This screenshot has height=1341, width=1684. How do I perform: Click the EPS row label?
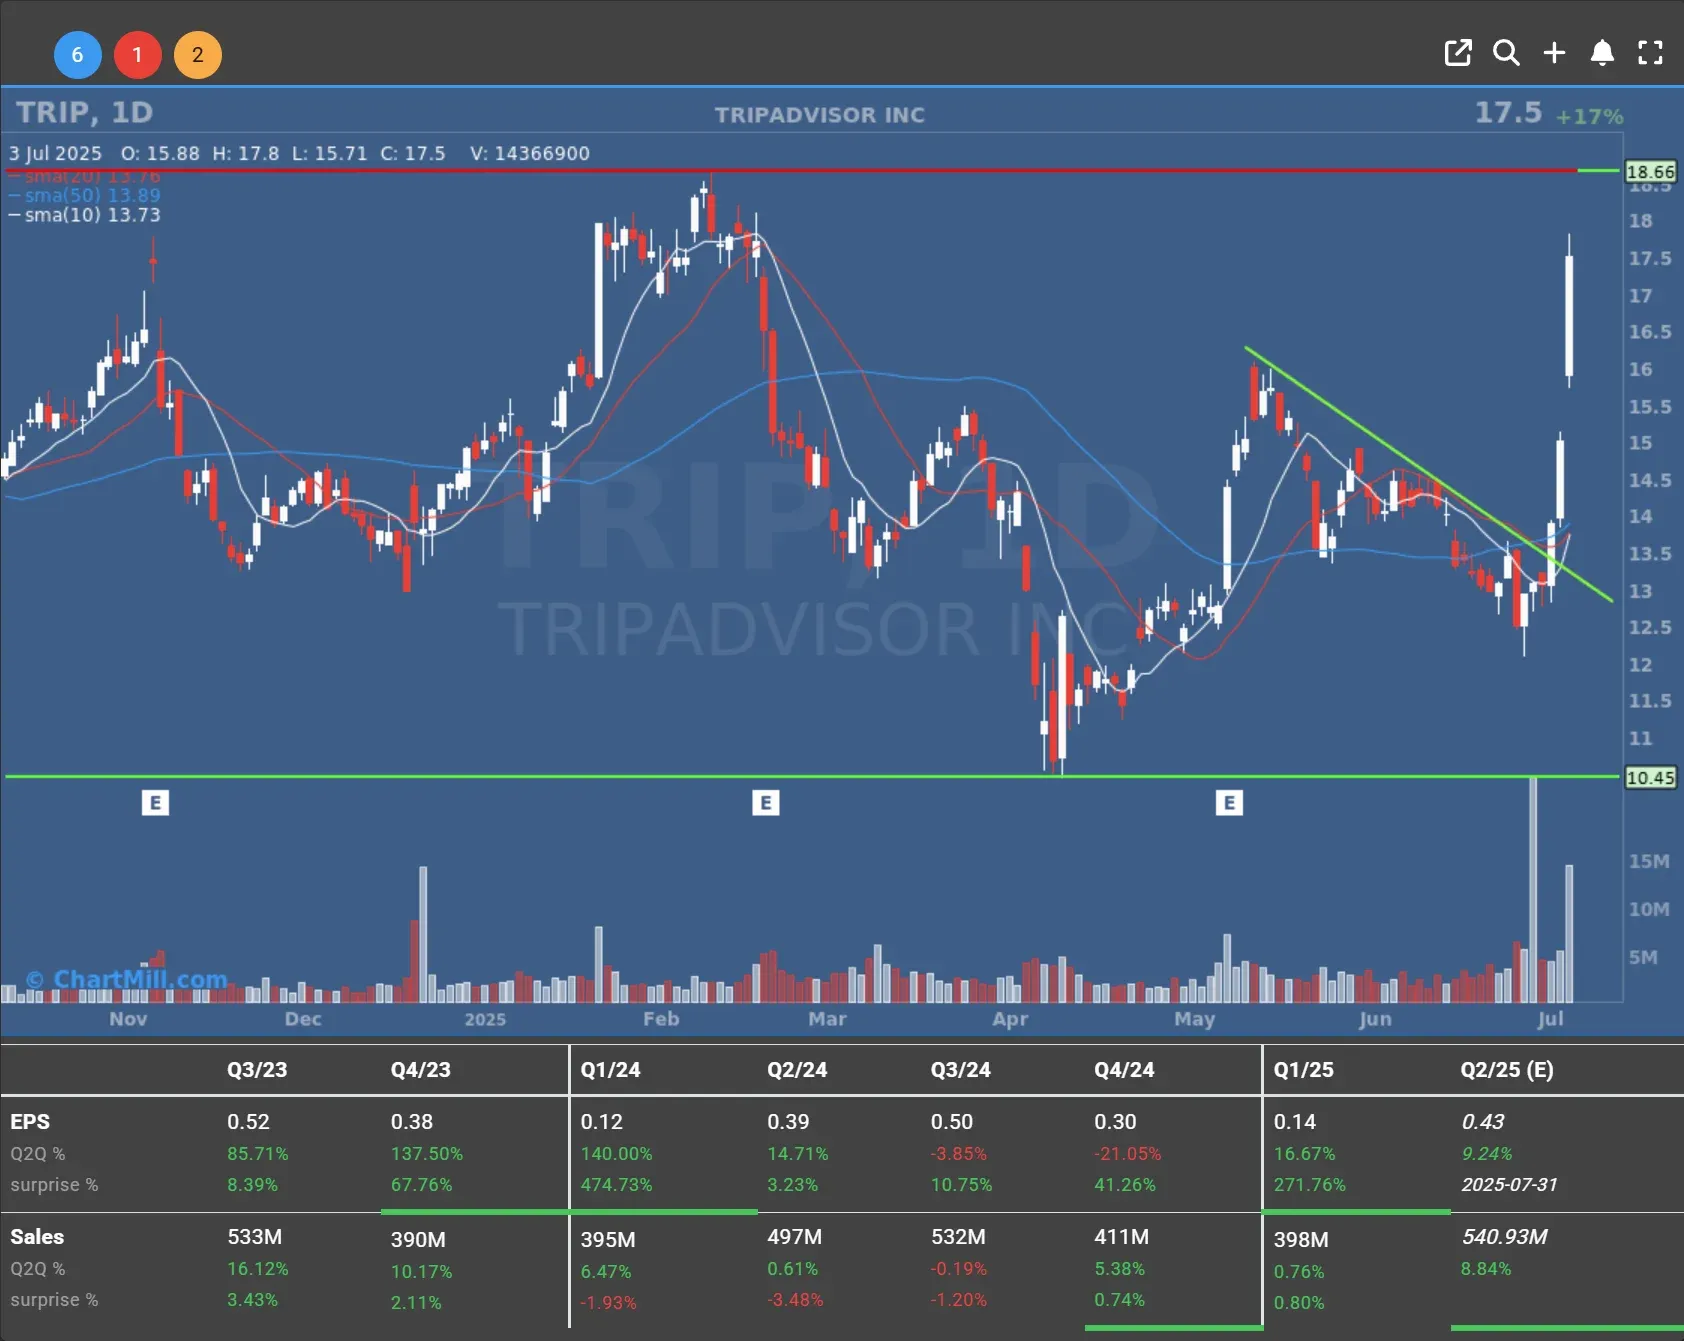[30, 1122]
